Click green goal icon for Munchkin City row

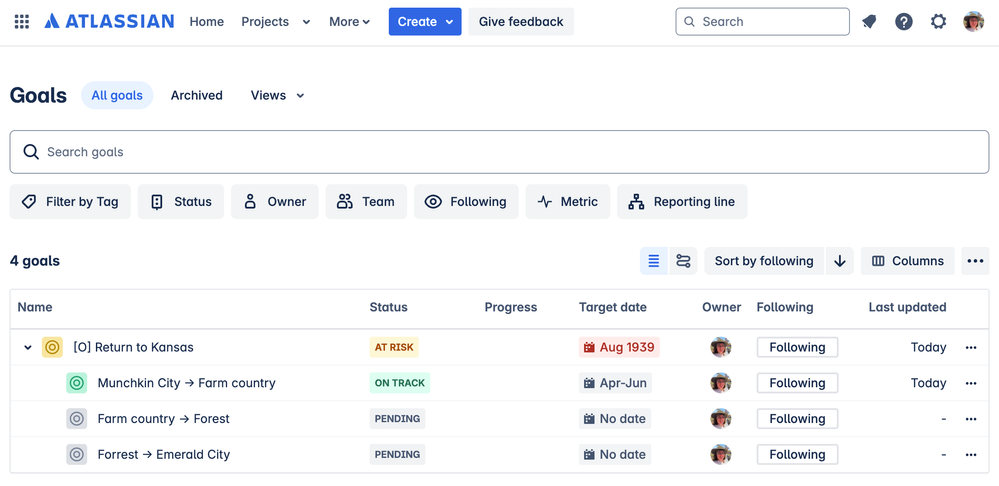click(x=76, y=383)
